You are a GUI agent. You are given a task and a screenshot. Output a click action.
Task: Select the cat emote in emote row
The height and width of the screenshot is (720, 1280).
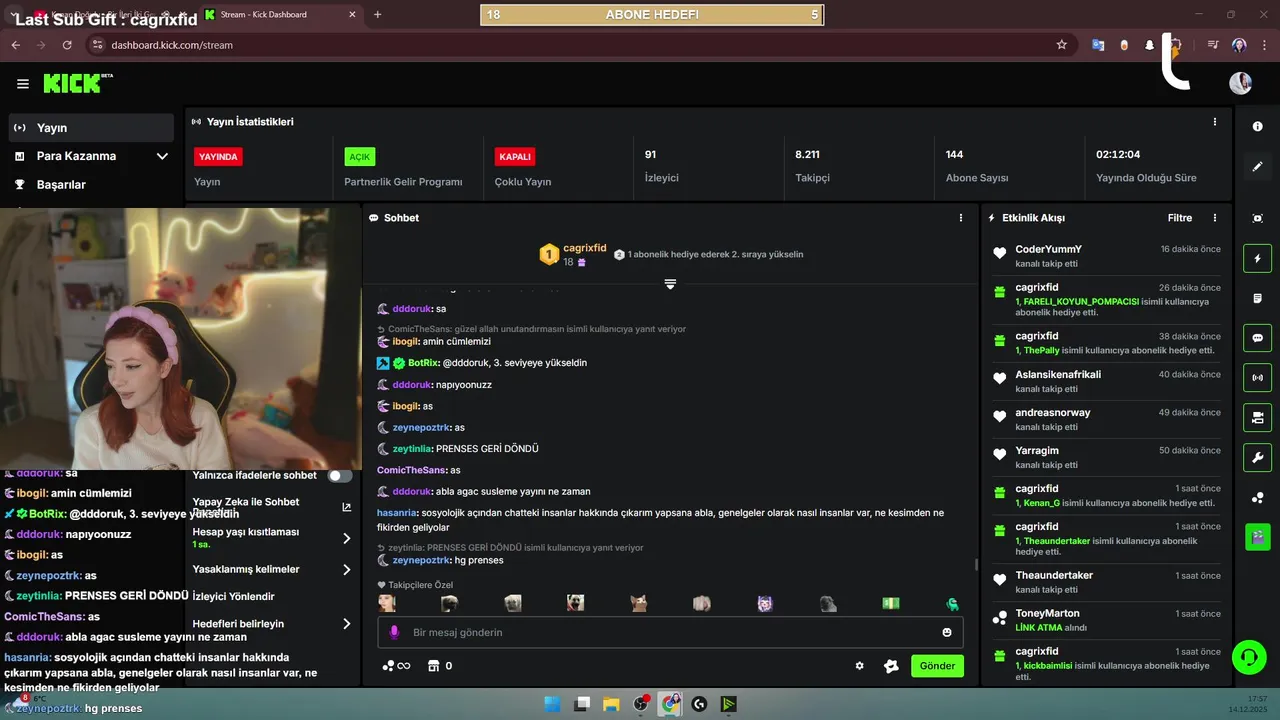coord(638,604)
